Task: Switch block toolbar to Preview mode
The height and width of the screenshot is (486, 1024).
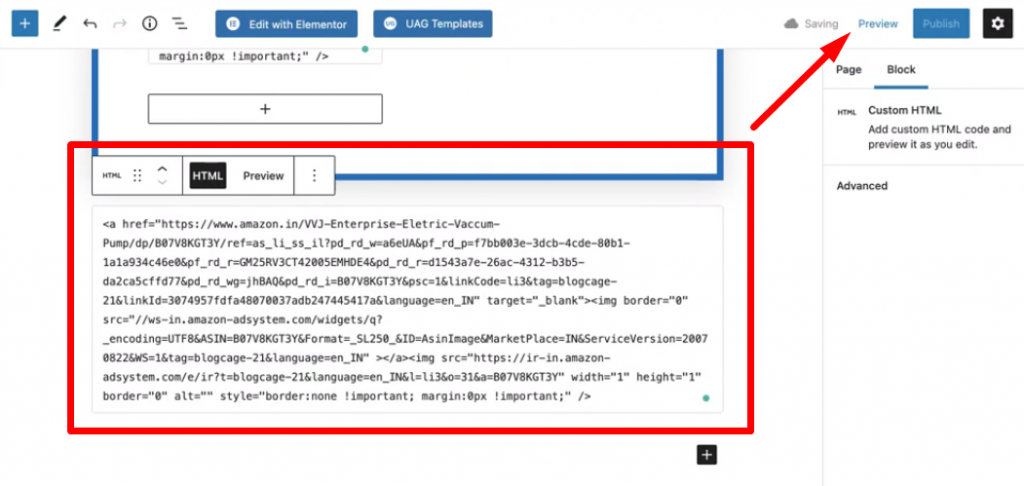Action: pos(263,176)
